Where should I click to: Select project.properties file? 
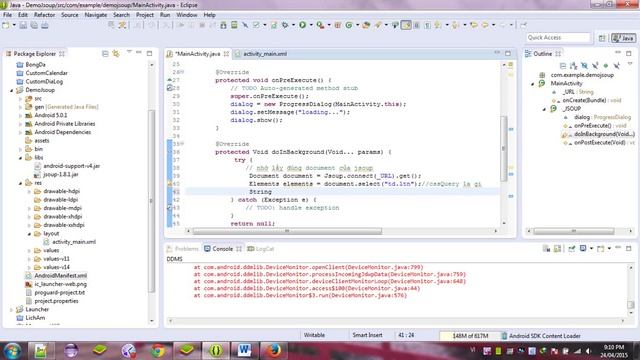56,301
